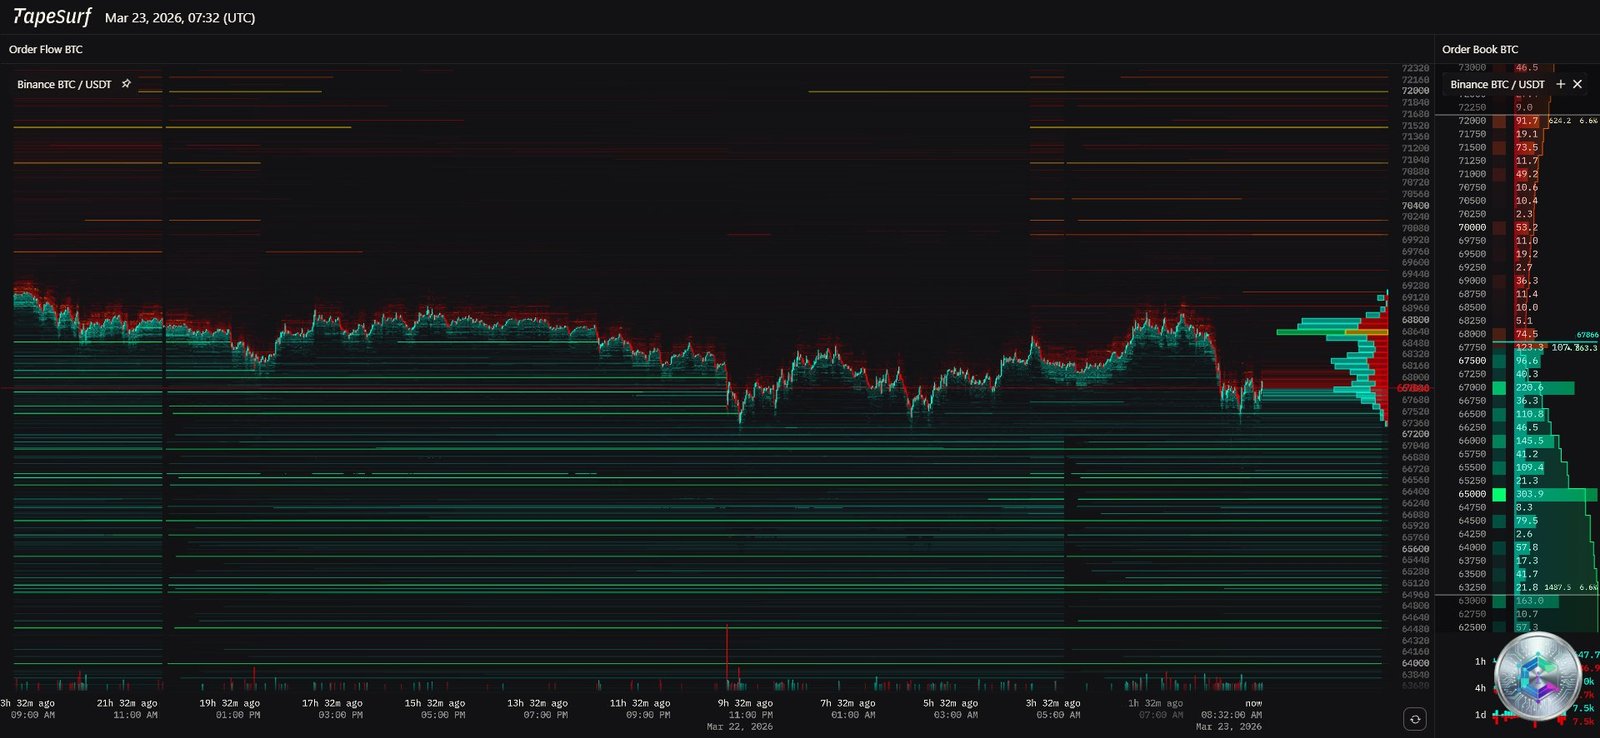The width and height of the screenshot is (1600, 738).
Task: Open the Binance BTC / USDT selector in Order Book
Action: click(1497, 84)
